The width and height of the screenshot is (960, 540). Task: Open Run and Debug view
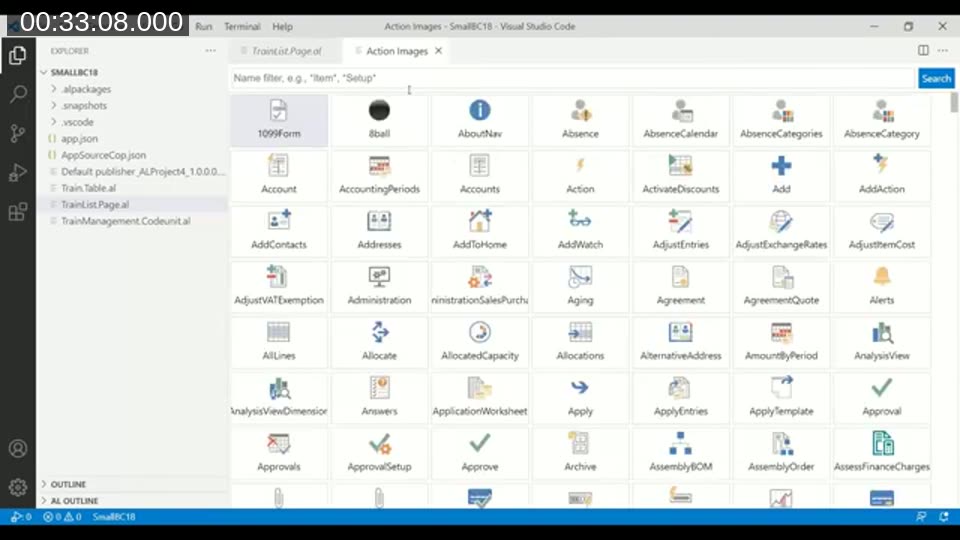click(x=18, y=173)
